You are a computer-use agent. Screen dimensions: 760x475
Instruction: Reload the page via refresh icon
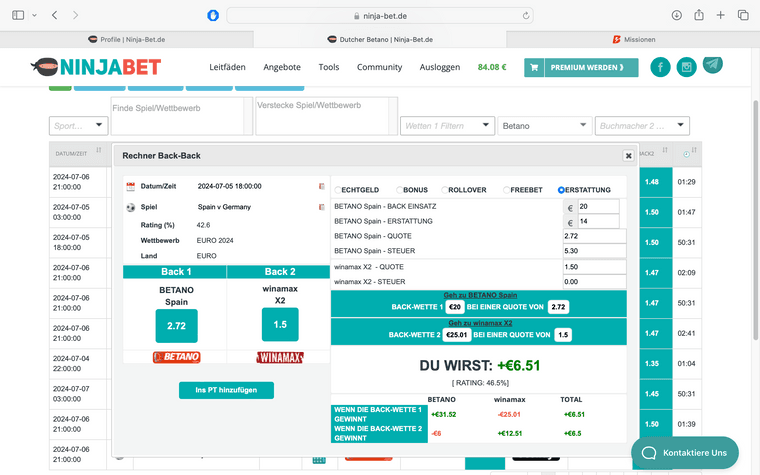pyautogui.click(x=526, y=16)
